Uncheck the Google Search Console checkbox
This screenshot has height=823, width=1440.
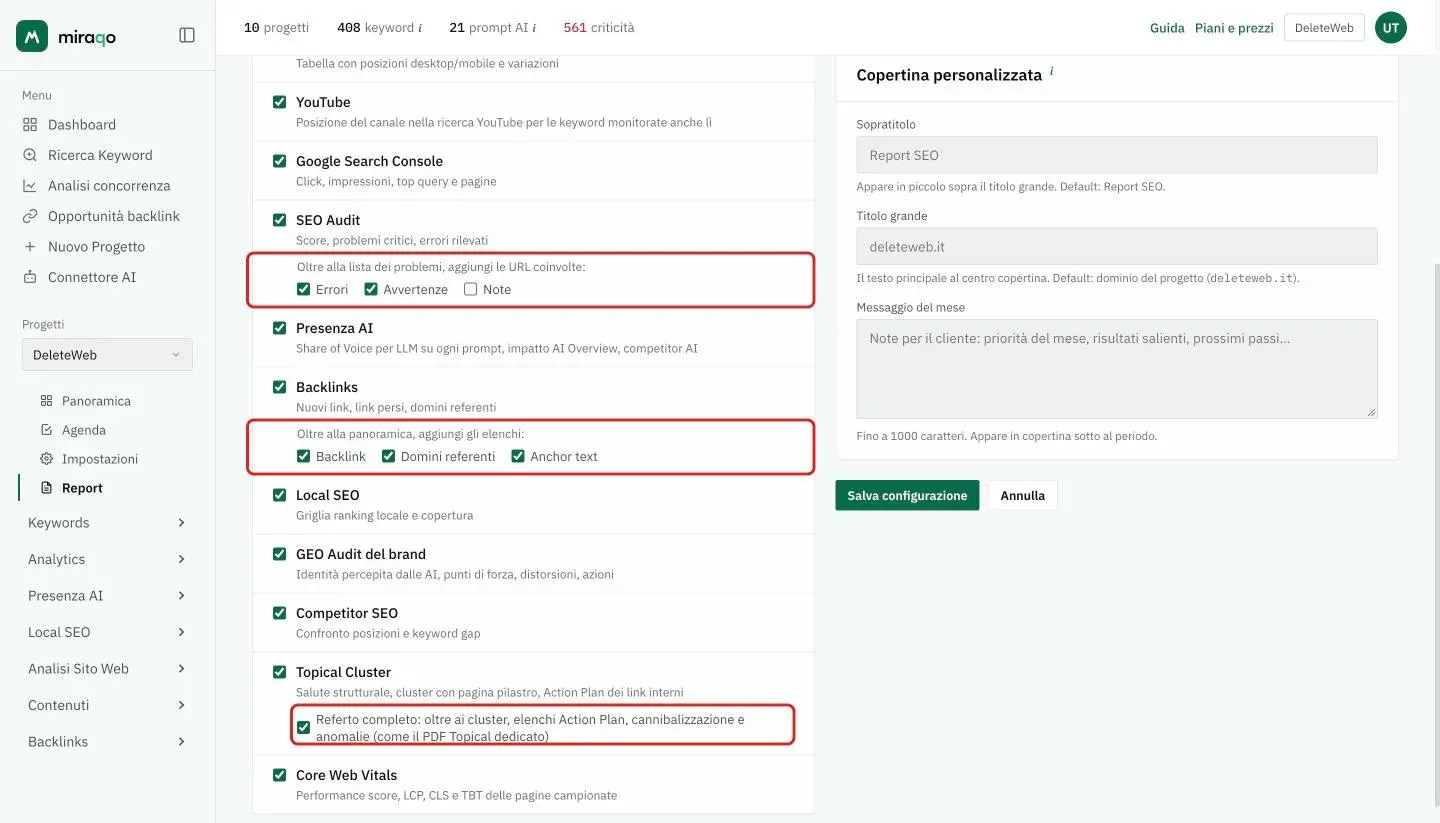(280, 161)
